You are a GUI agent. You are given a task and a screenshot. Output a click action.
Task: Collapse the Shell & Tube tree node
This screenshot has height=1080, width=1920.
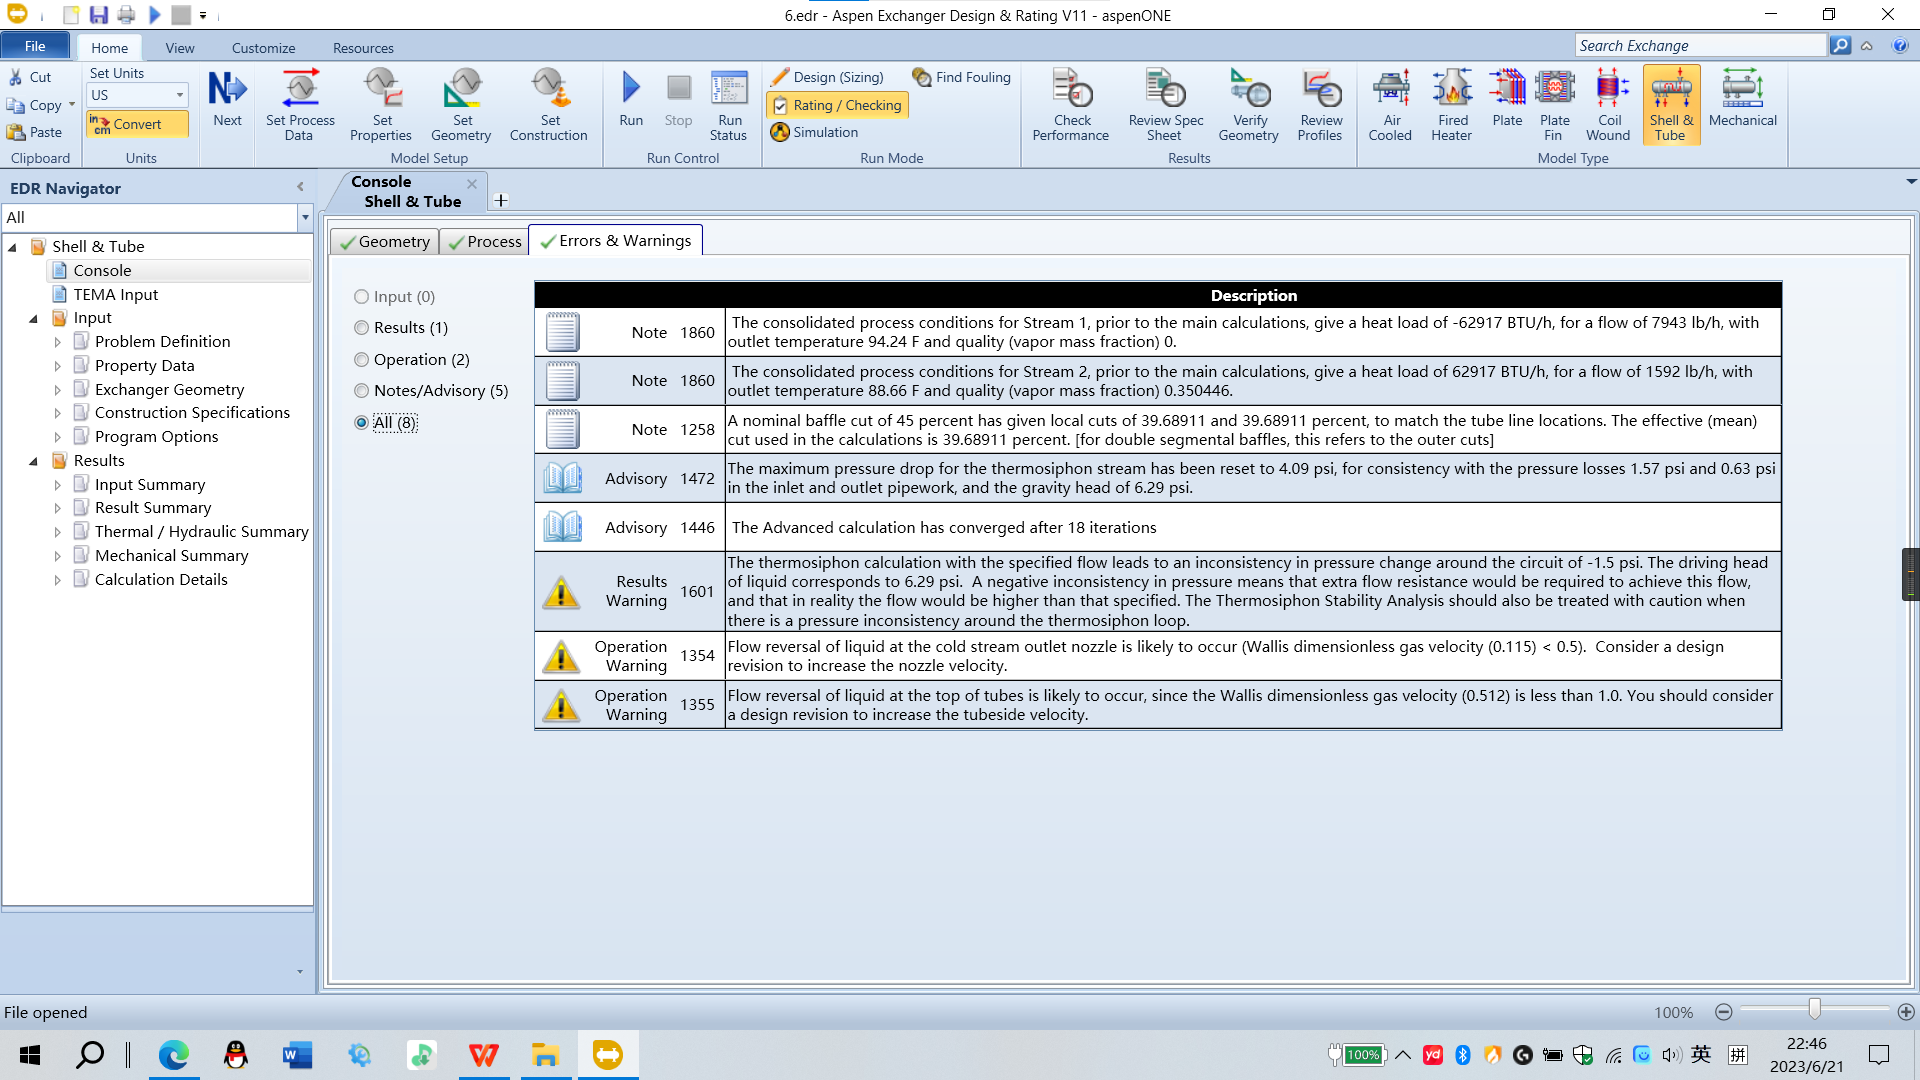12,247
